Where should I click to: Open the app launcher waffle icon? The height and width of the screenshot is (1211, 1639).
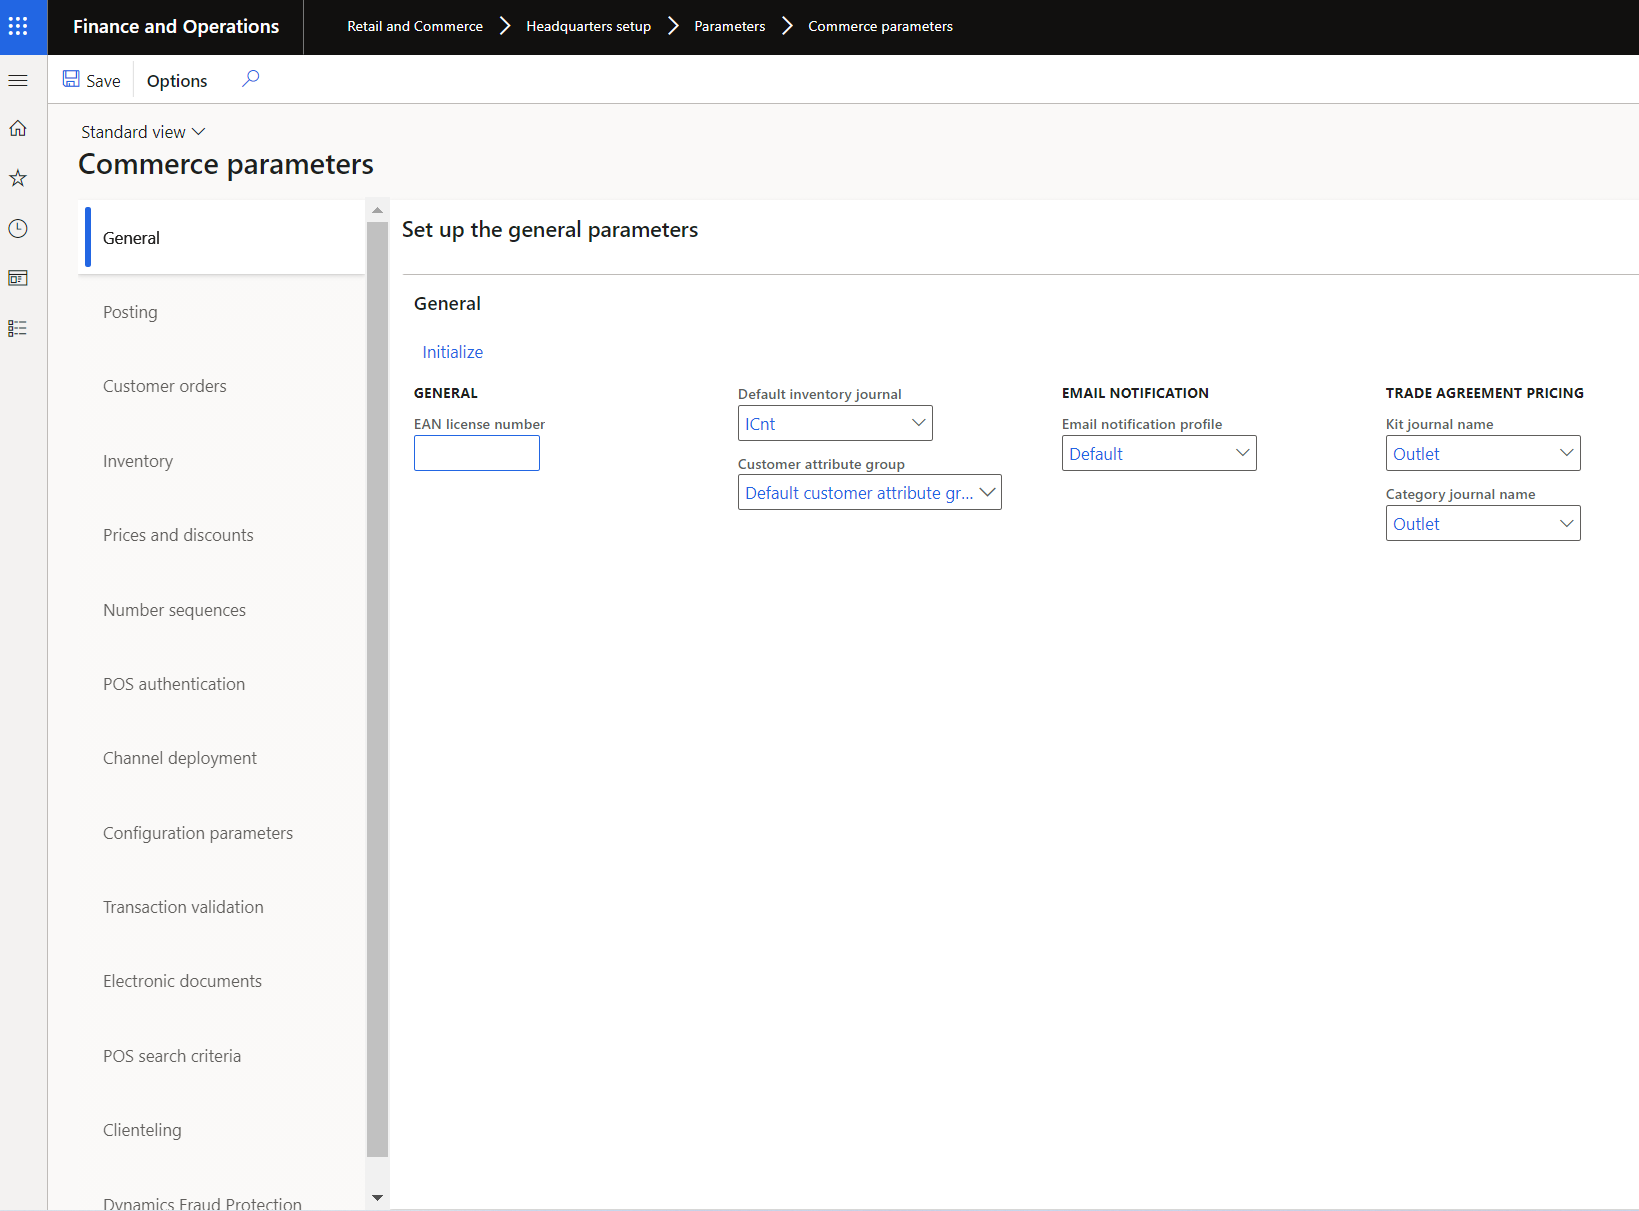coord(18,27)
